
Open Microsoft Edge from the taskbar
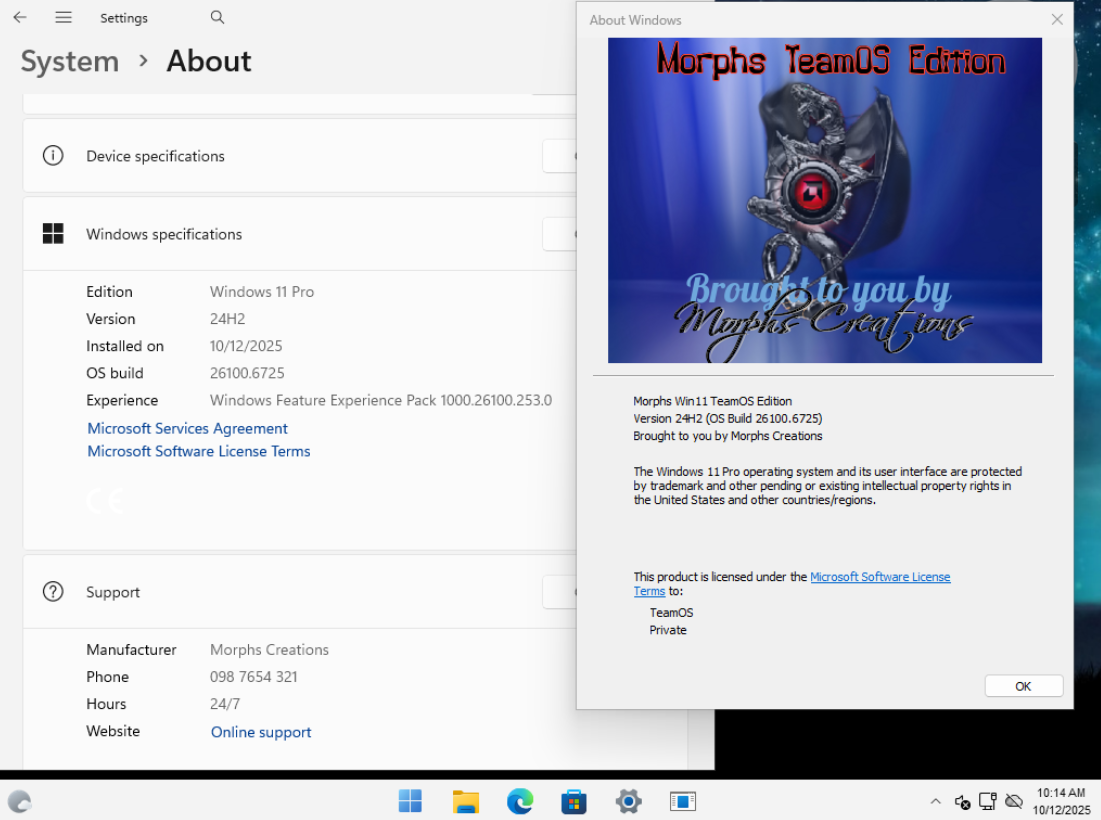coord(520,801)
